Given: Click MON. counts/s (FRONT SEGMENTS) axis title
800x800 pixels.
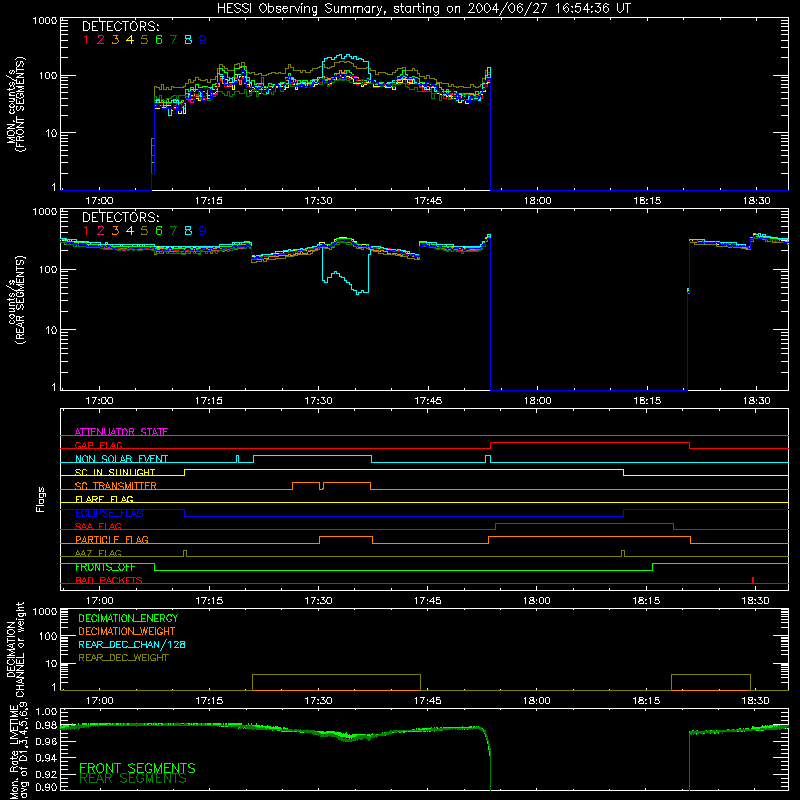Looking at the screenshot, I should pyautogui.click(x=16, y=104).
